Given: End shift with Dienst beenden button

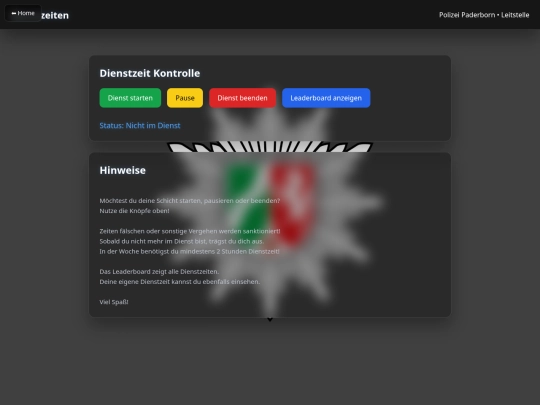Looking at the screenshot, I should click(x=242, y=98).
